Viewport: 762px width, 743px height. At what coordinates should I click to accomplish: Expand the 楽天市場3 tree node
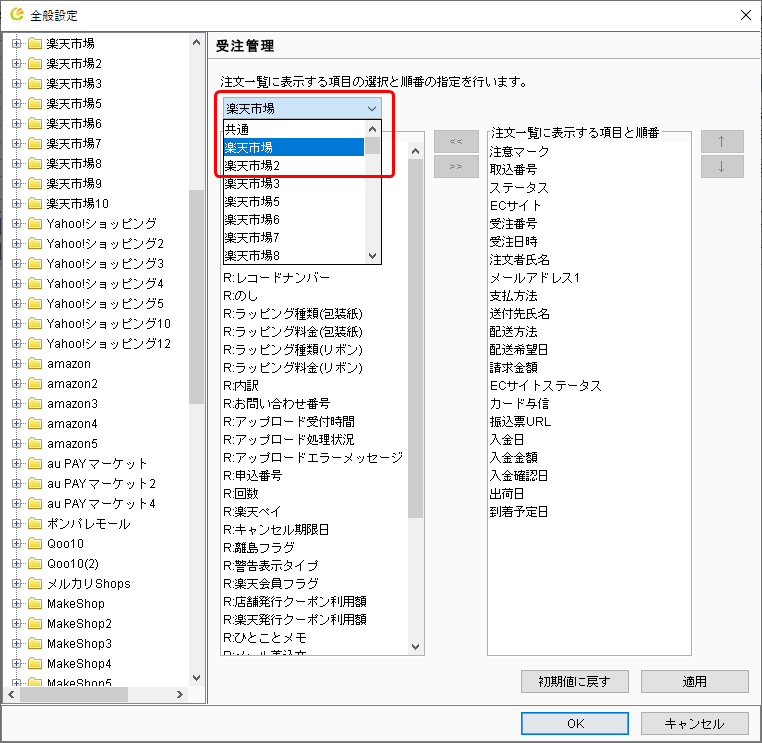17,84
